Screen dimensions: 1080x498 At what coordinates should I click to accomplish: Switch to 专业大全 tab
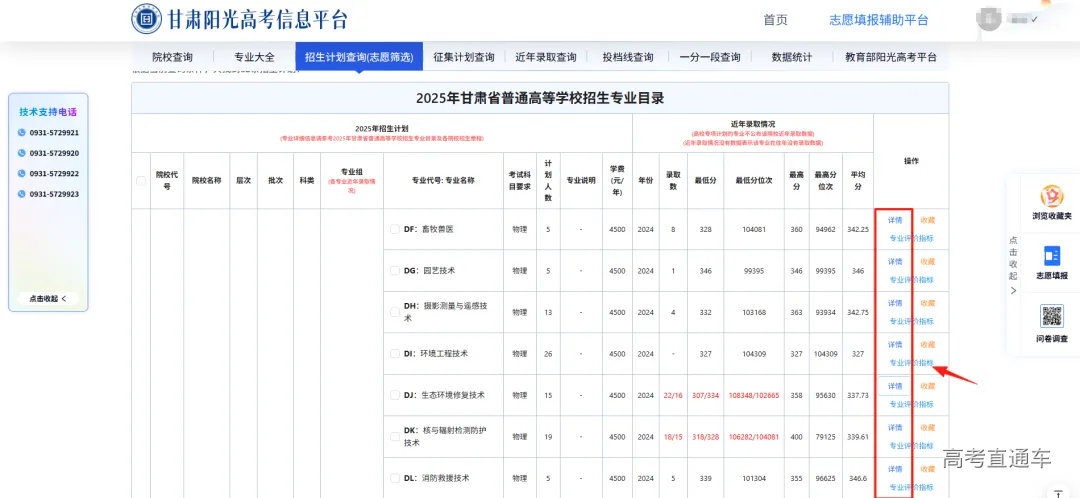coord(254,57)
